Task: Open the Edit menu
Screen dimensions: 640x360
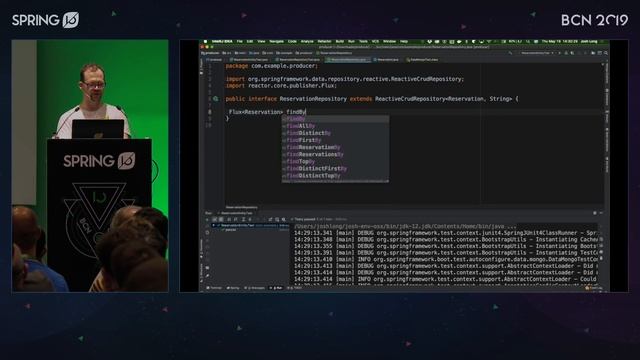Action: (250, 42)
